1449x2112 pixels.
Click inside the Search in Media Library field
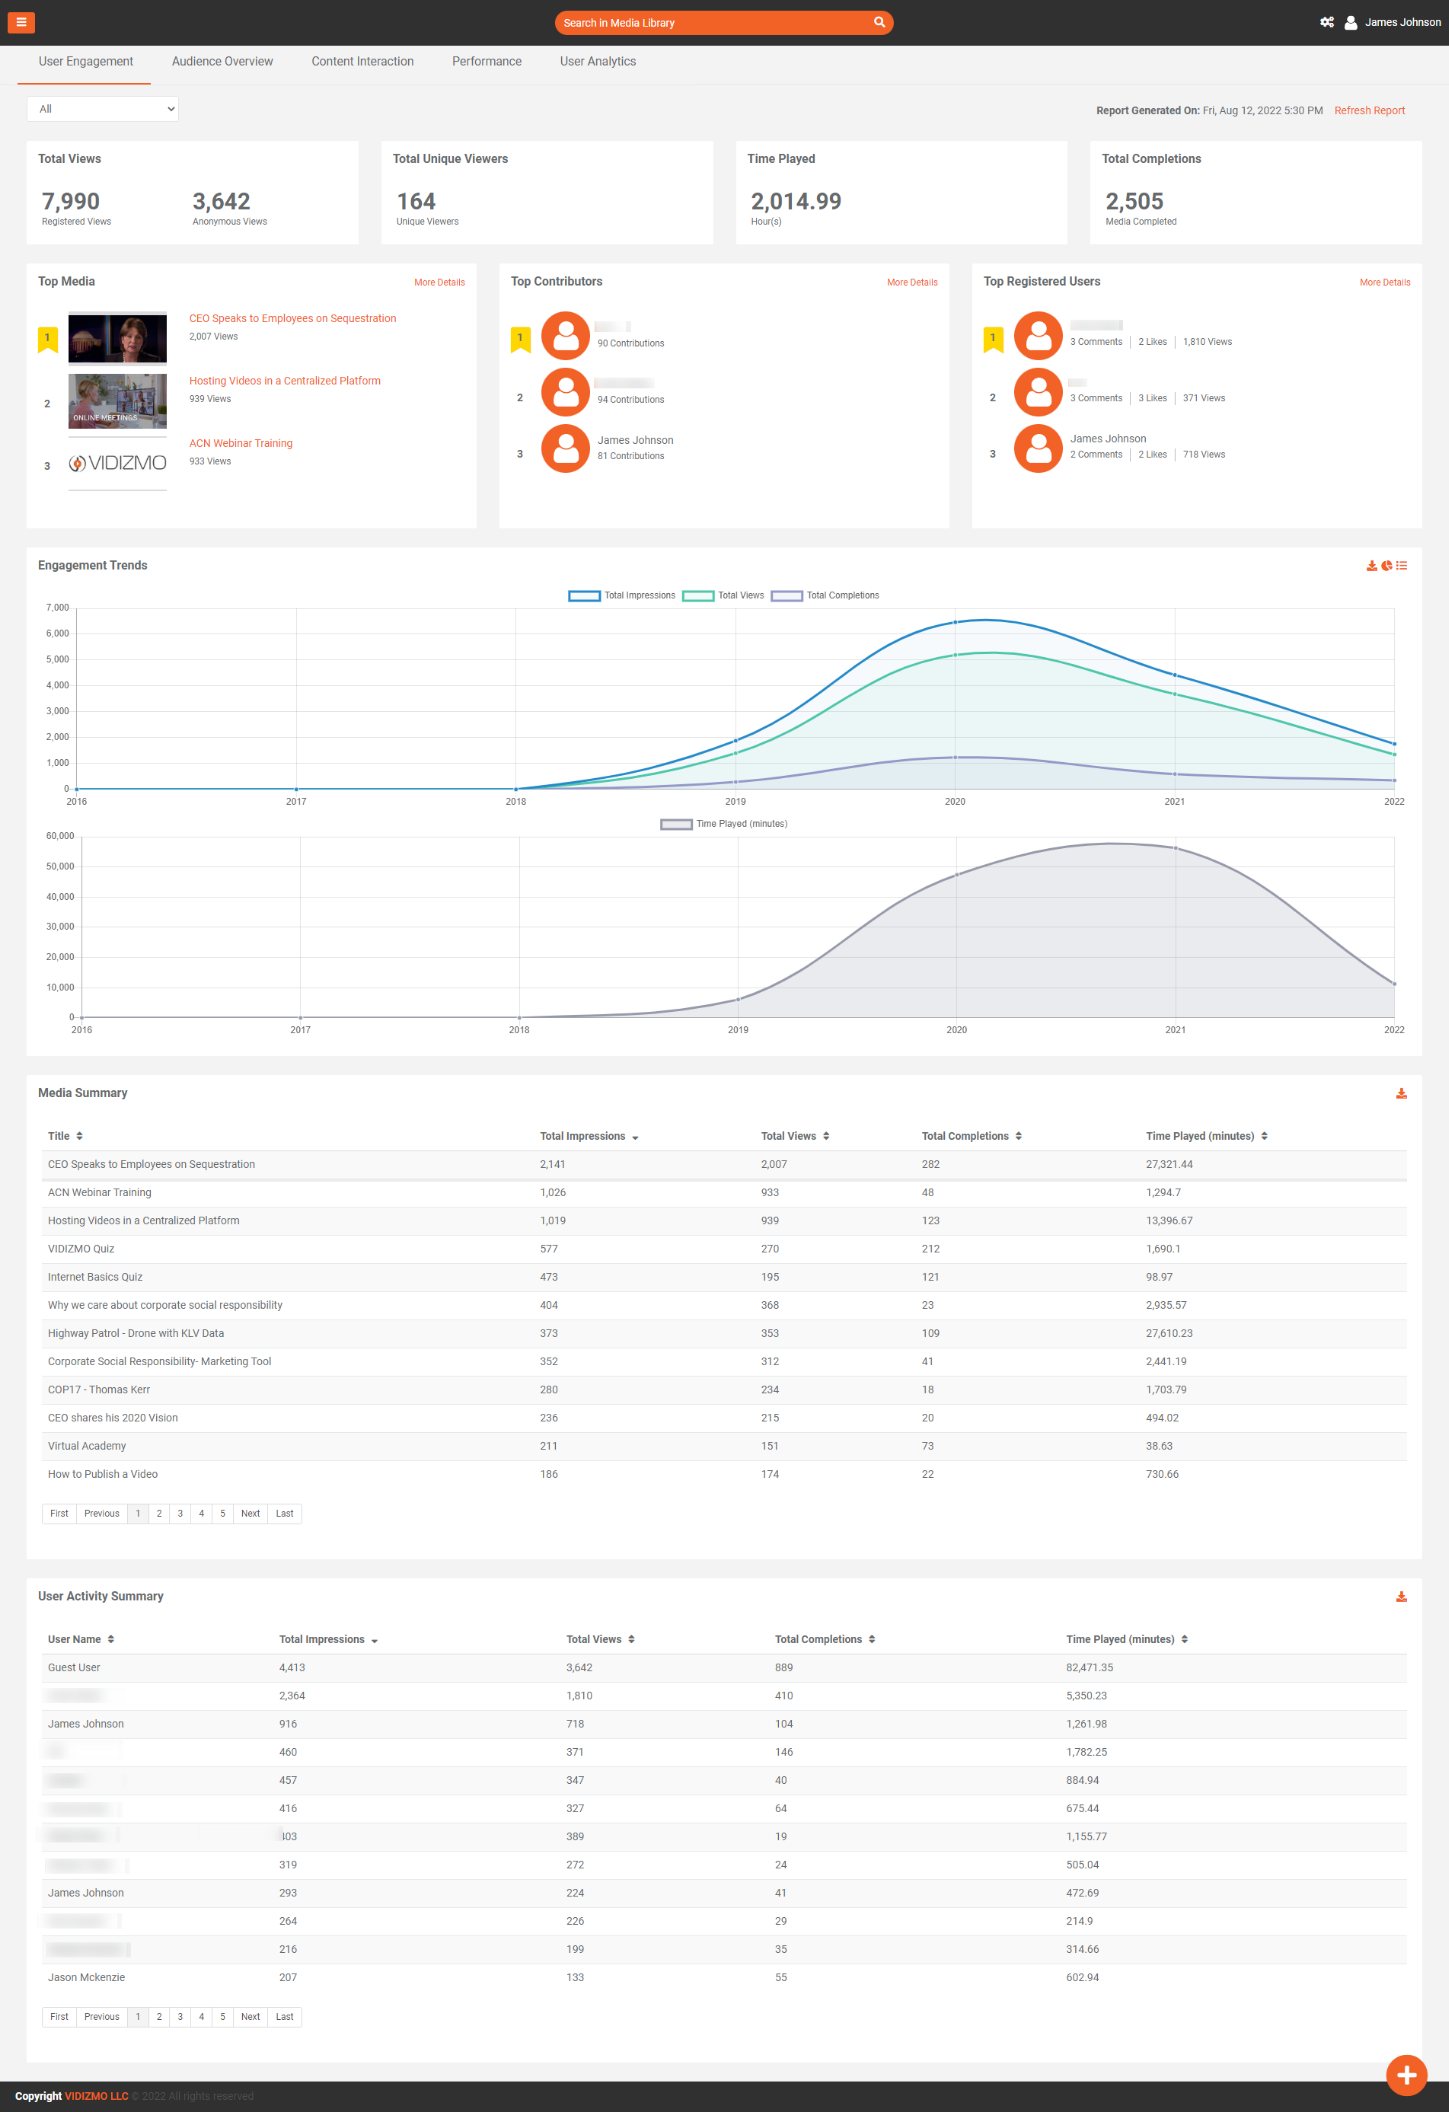[710, 23]
